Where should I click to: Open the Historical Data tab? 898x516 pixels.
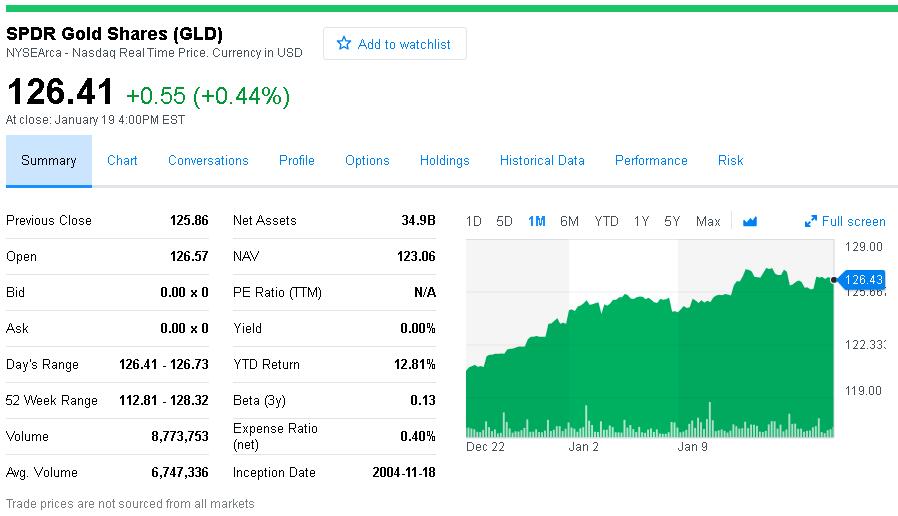pos(542,161)
